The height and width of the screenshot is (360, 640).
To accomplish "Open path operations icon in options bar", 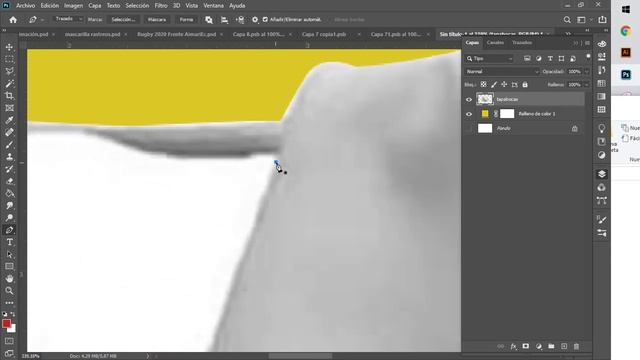I will (209, 20).
